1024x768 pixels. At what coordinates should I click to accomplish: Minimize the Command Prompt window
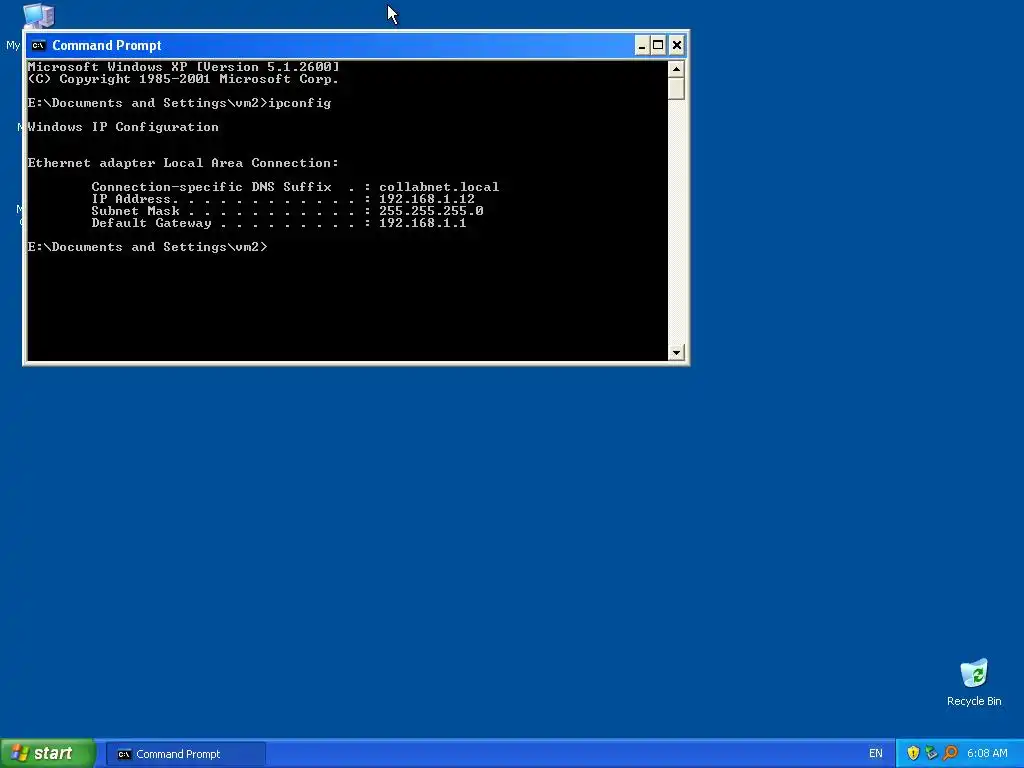tap(641, 45)
